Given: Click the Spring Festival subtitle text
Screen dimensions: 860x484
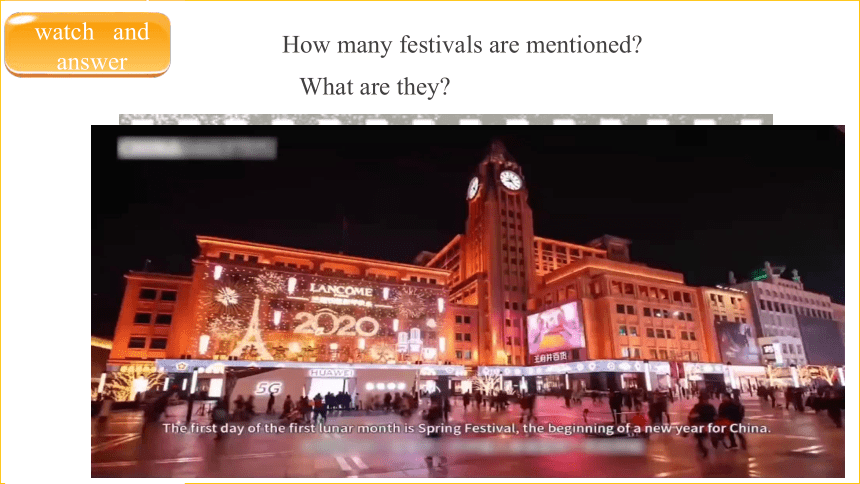Looking at the screenshot, I should (x=467, y=428).
